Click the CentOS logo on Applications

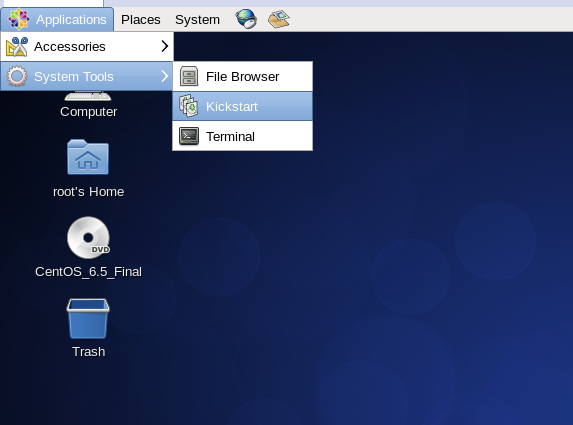point(19,19)
